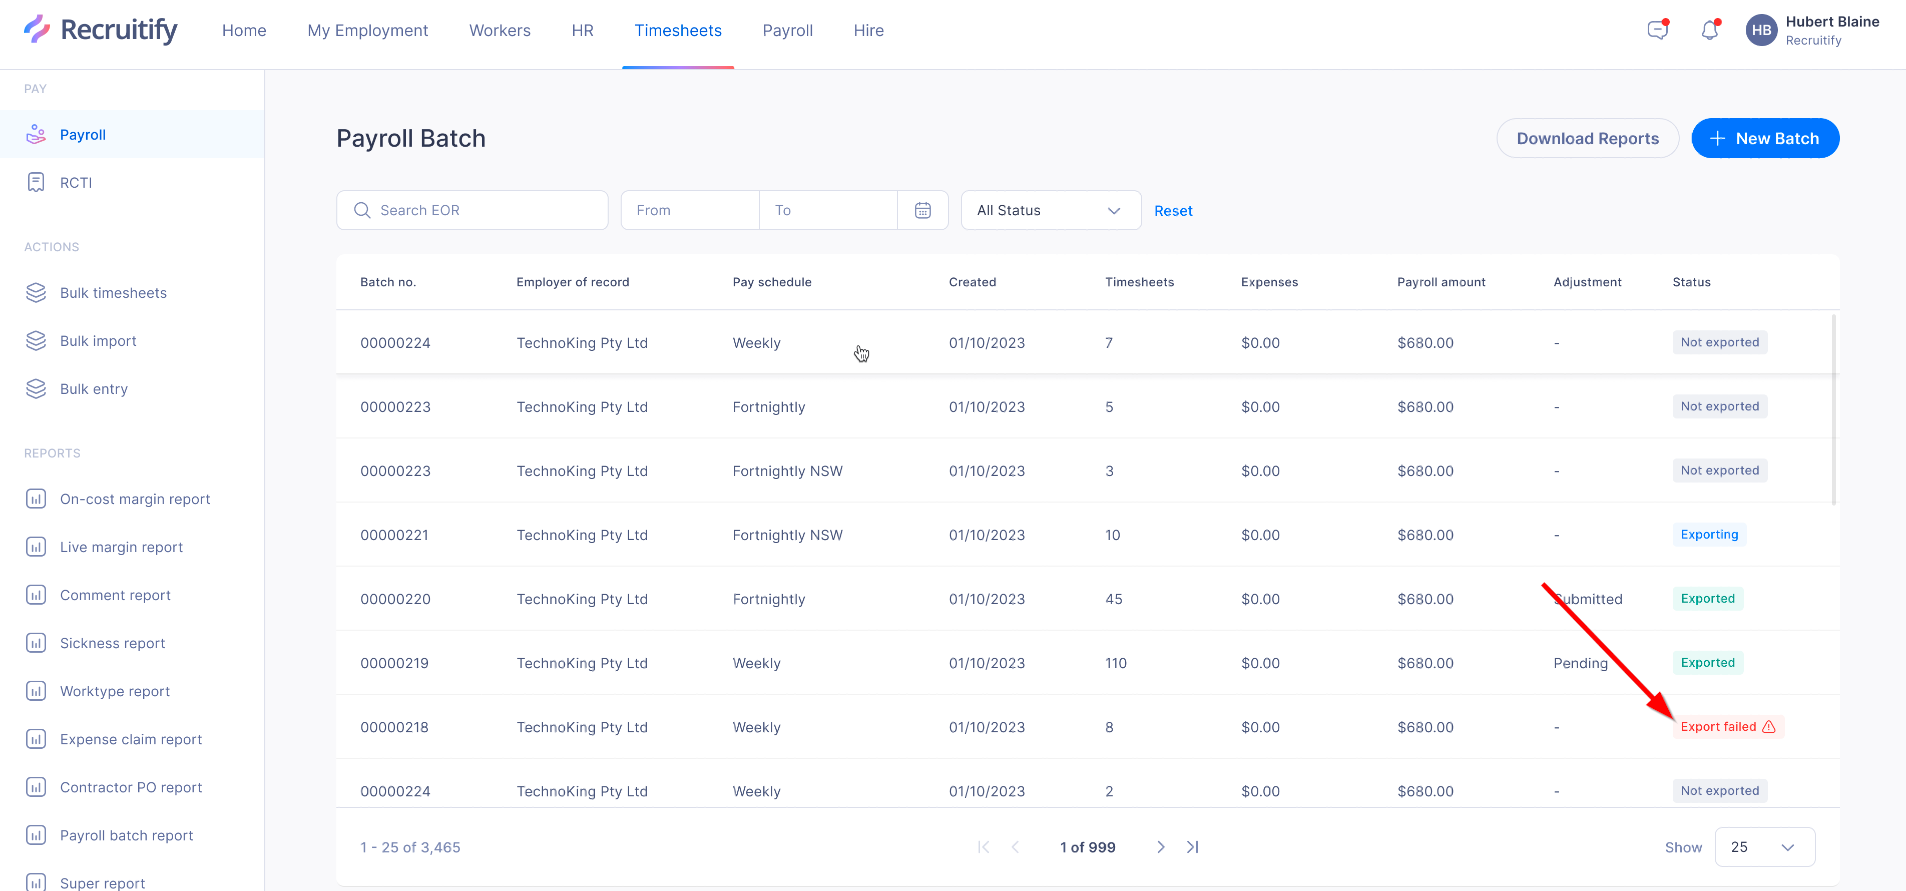Reset the filters

click(1173, 211)
